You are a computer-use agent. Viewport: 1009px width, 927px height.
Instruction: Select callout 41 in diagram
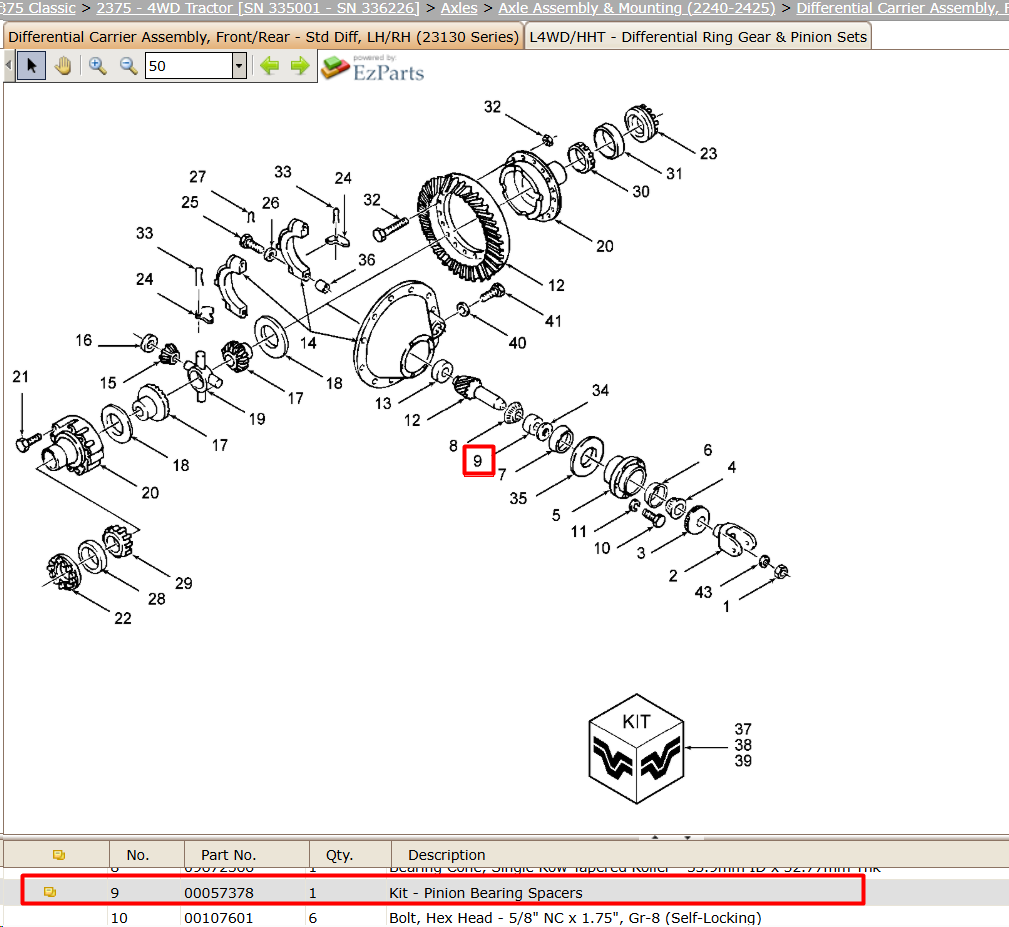[553, 321]
